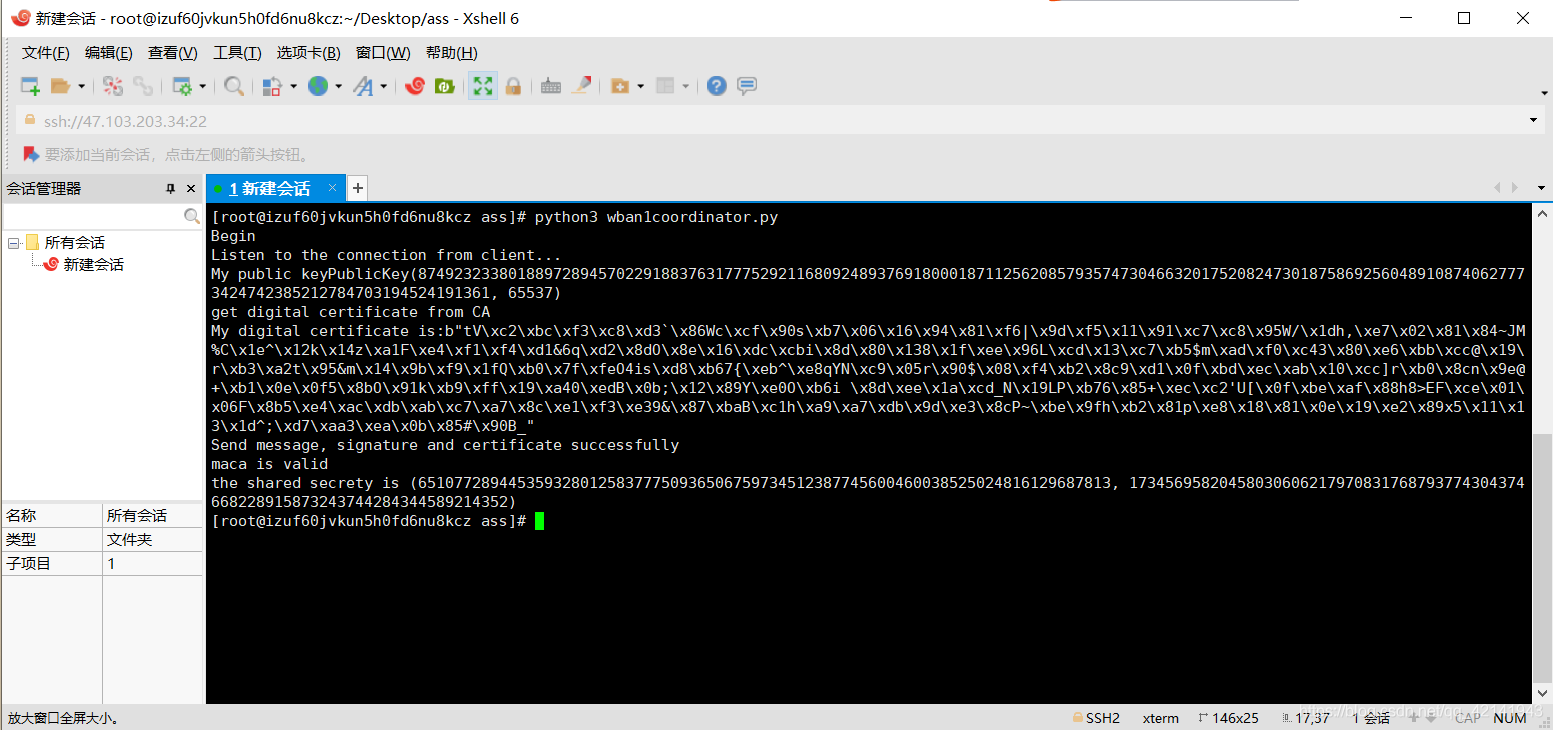This screenshot has width=1553, height=730.
Task: Open the session folder icon
Action: point(61,86)
